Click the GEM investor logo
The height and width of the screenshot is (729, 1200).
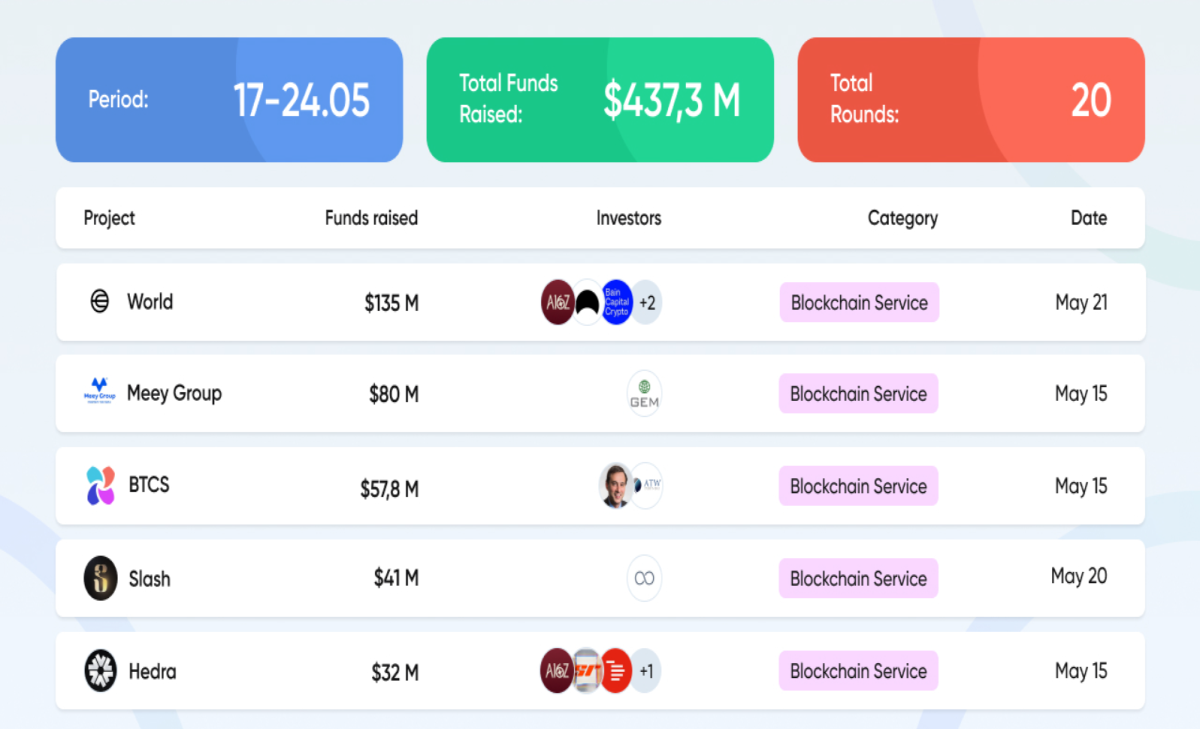pos(644,394)
